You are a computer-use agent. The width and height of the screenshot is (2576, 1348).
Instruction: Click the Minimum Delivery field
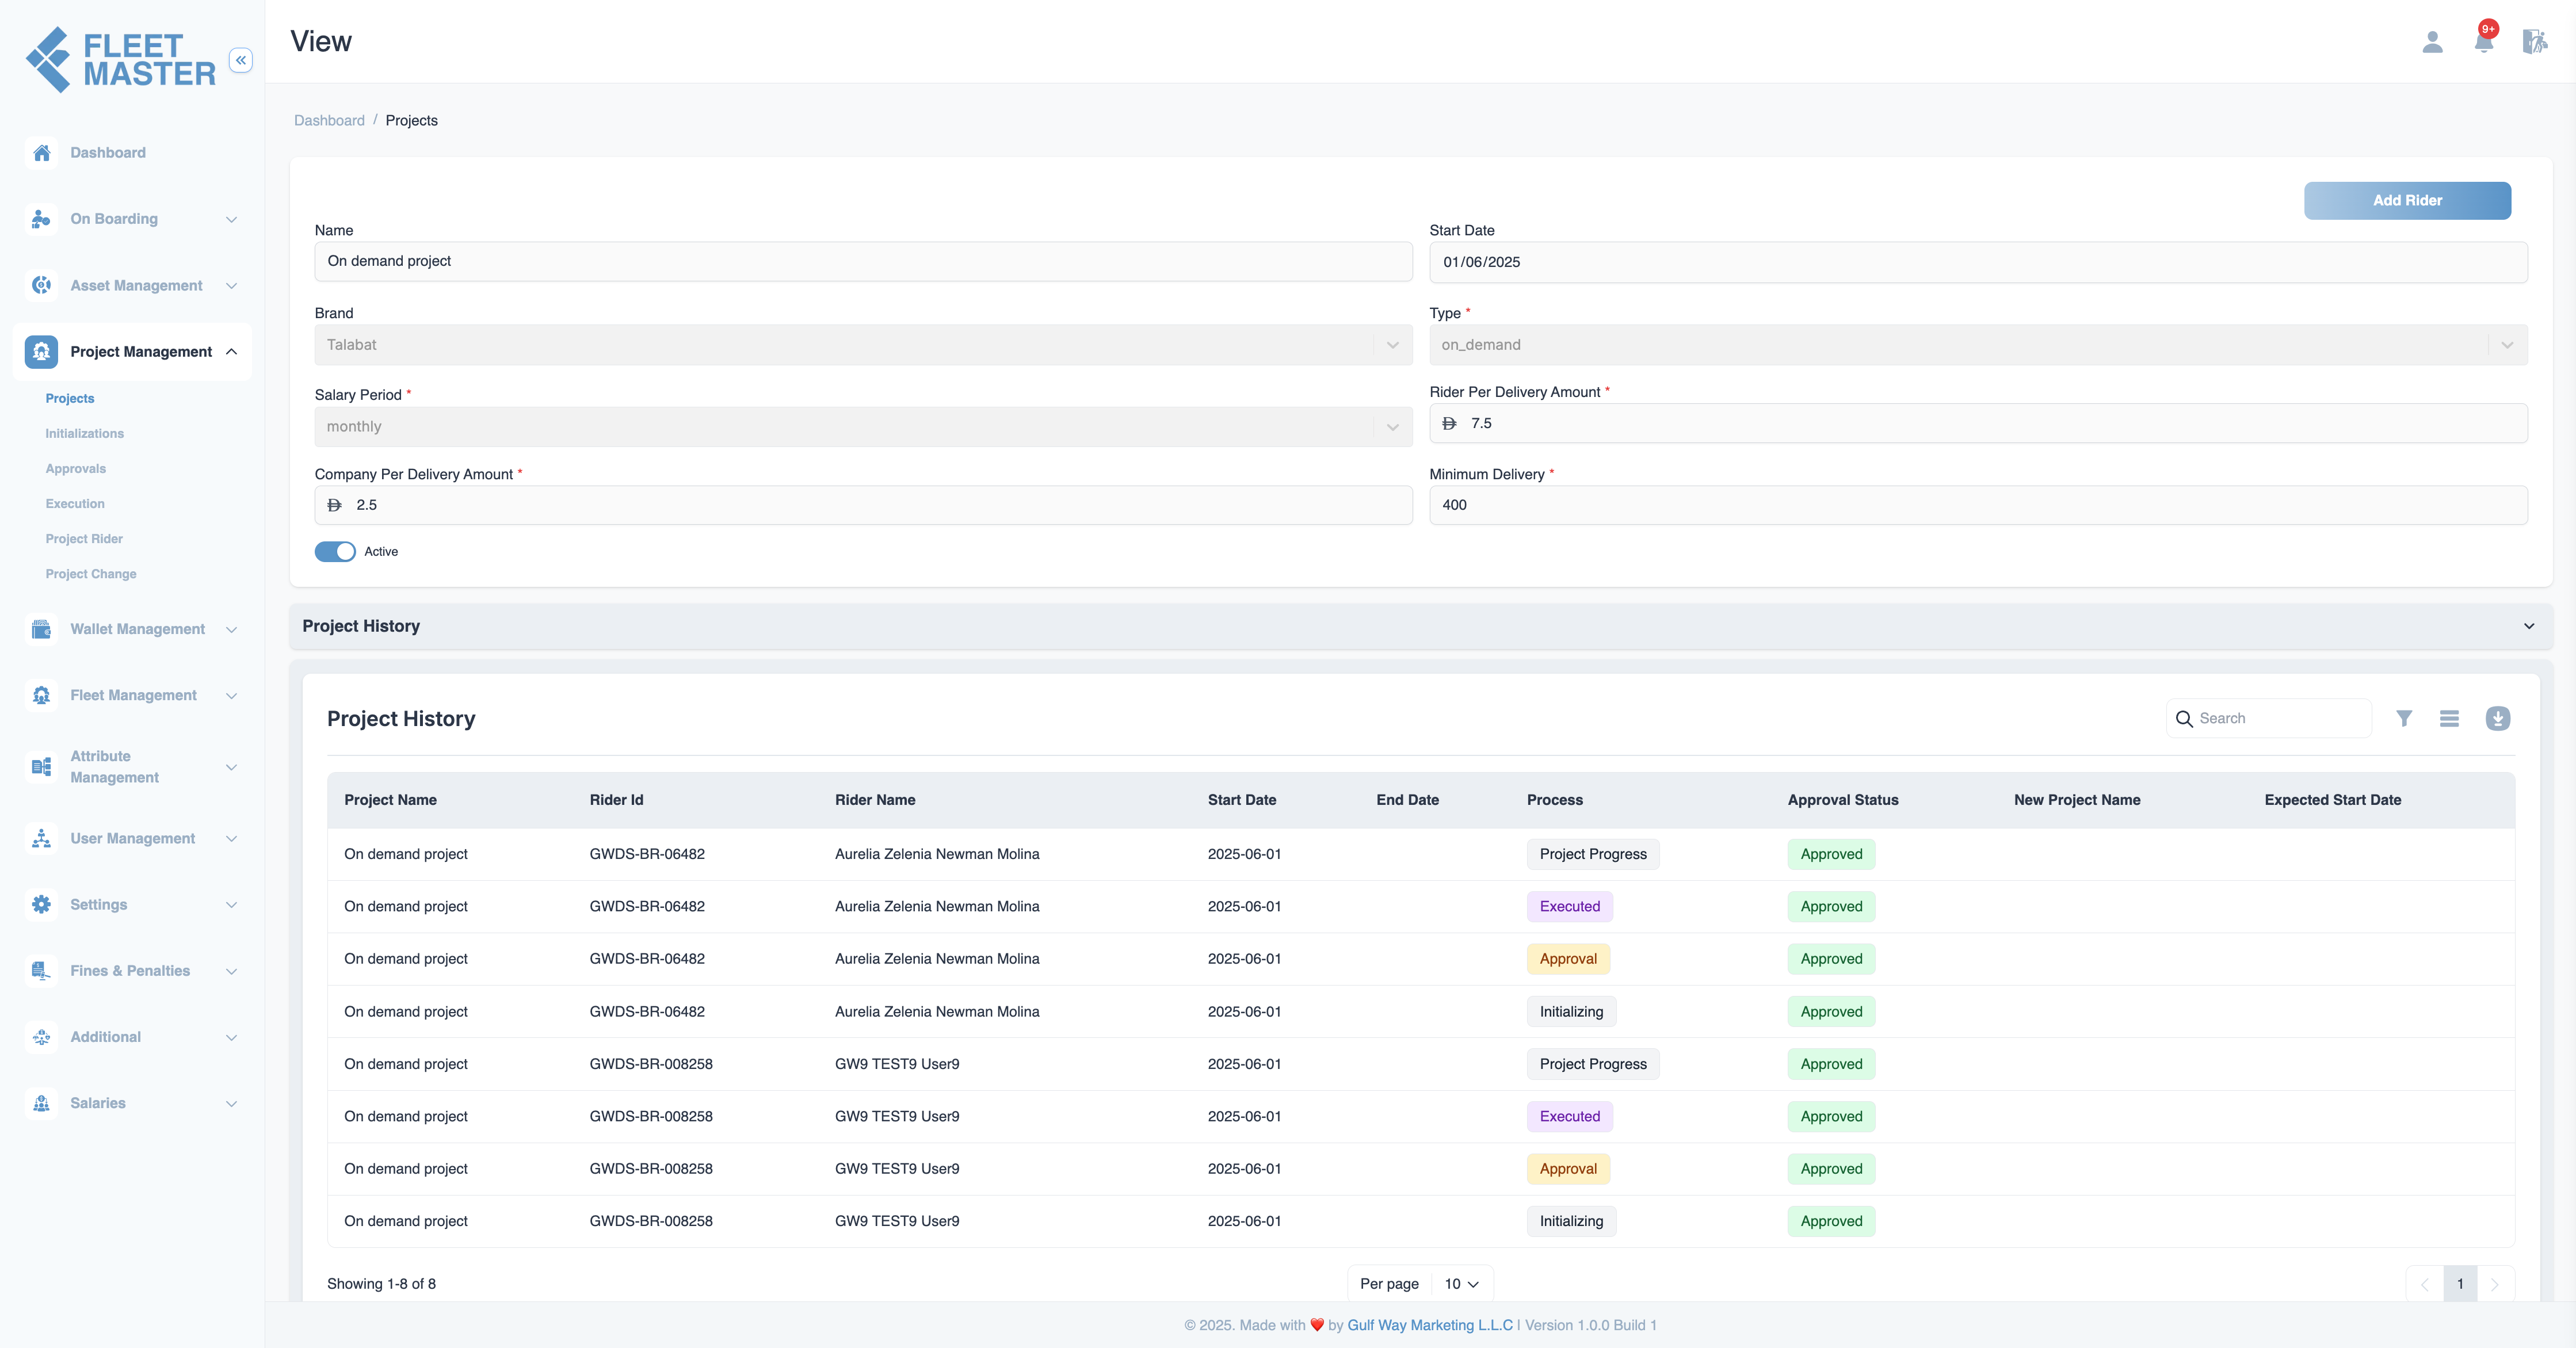coord(1978,505)
